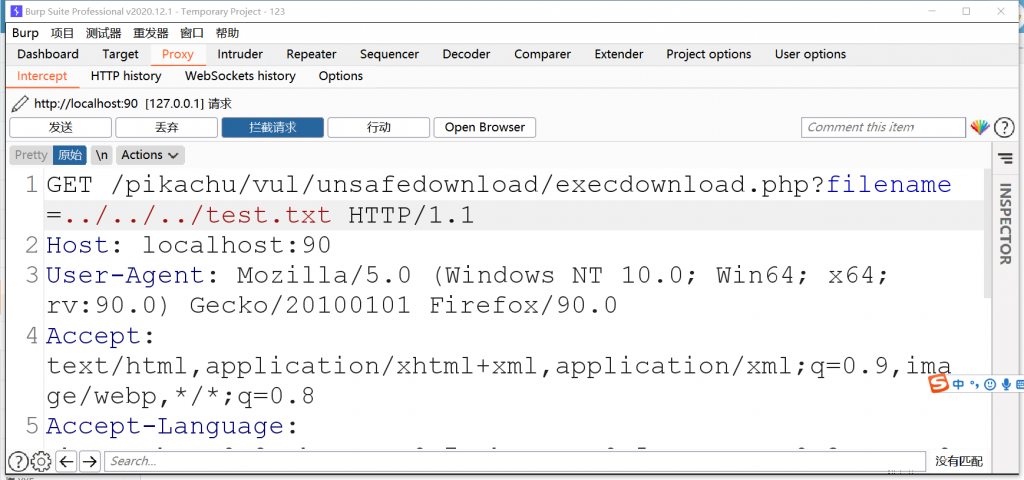Switch to the Decoder tab

466,54
